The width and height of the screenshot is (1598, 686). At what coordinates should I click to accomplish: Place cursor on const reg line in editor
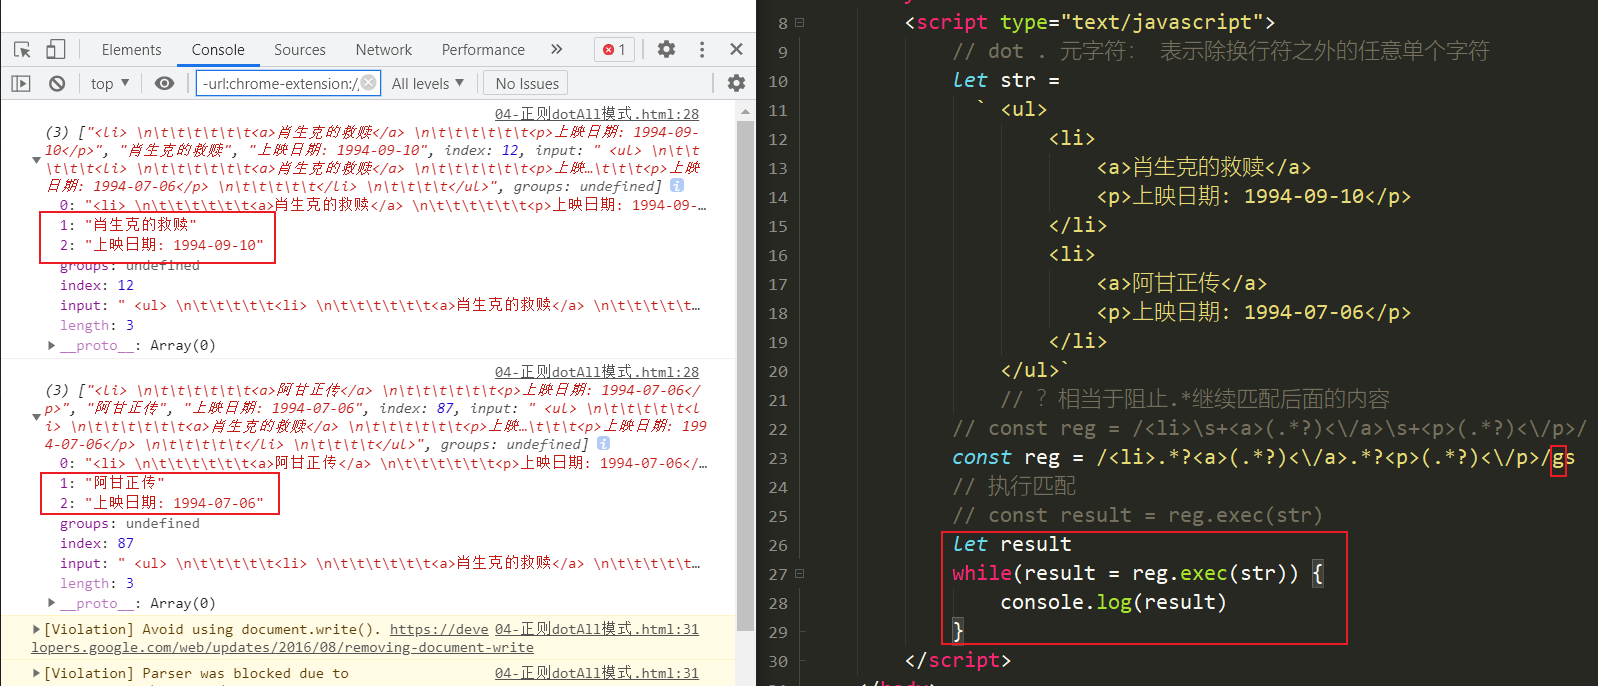pos(1263,457)
